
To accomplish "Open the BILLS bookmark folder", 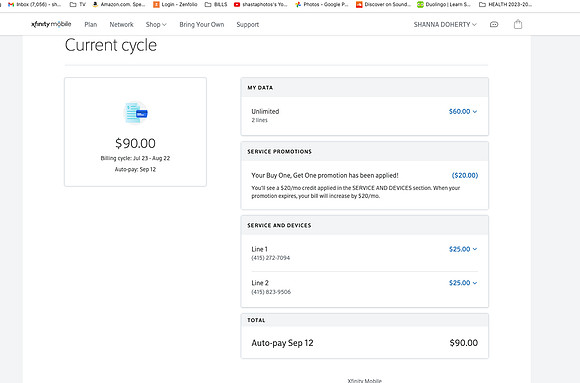I will point(216,4).
